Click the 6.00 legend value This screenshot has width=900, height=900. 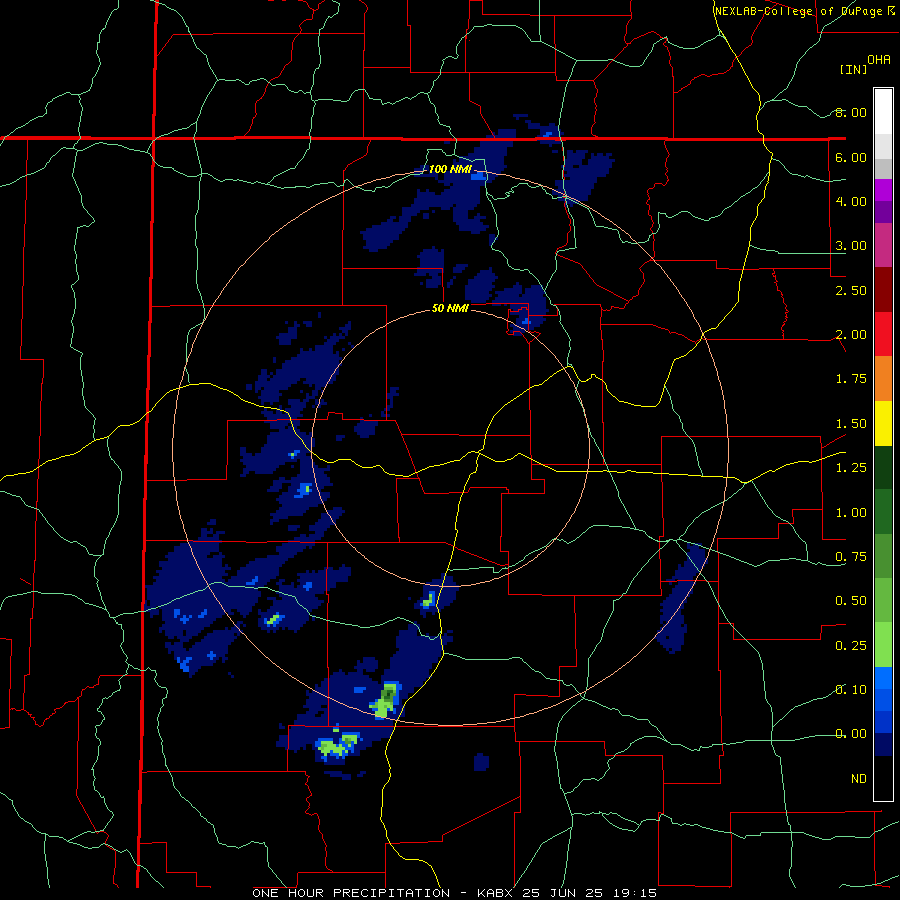tap(851, 157)
